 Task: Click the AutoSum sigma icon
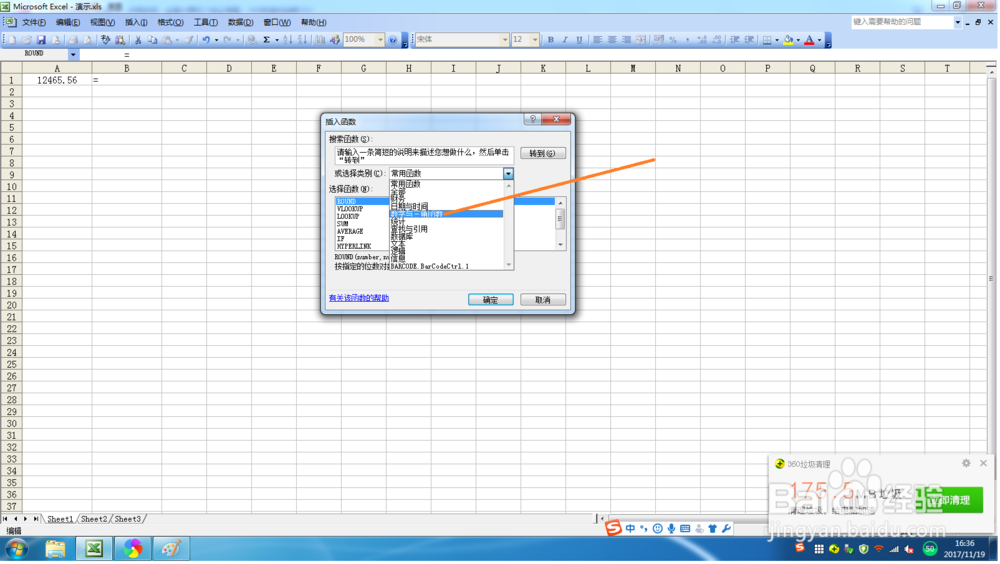[x=267, y=40]
